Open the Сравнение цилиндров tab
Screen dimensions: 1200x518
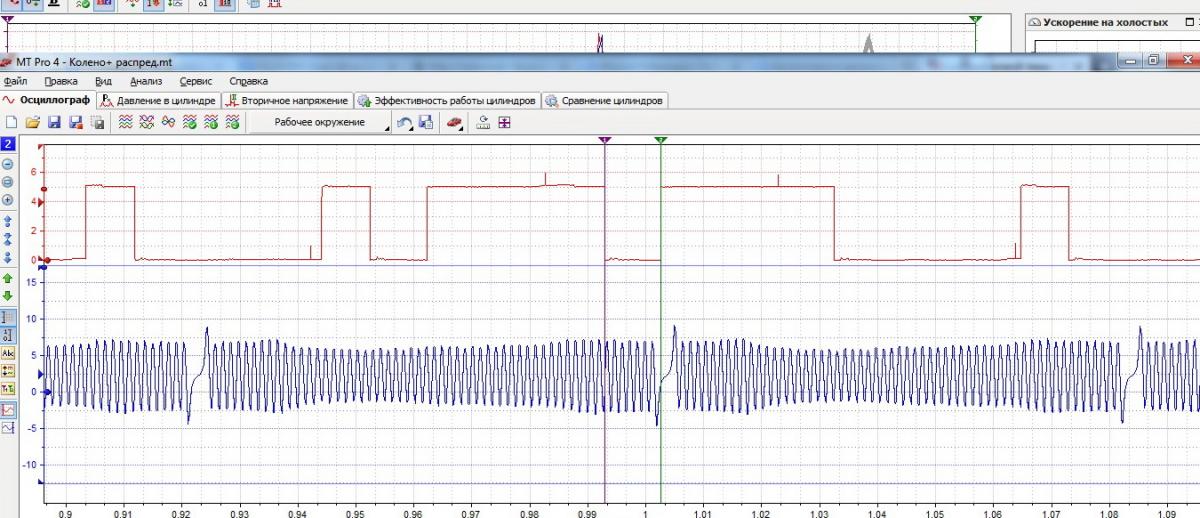(604, 101)
